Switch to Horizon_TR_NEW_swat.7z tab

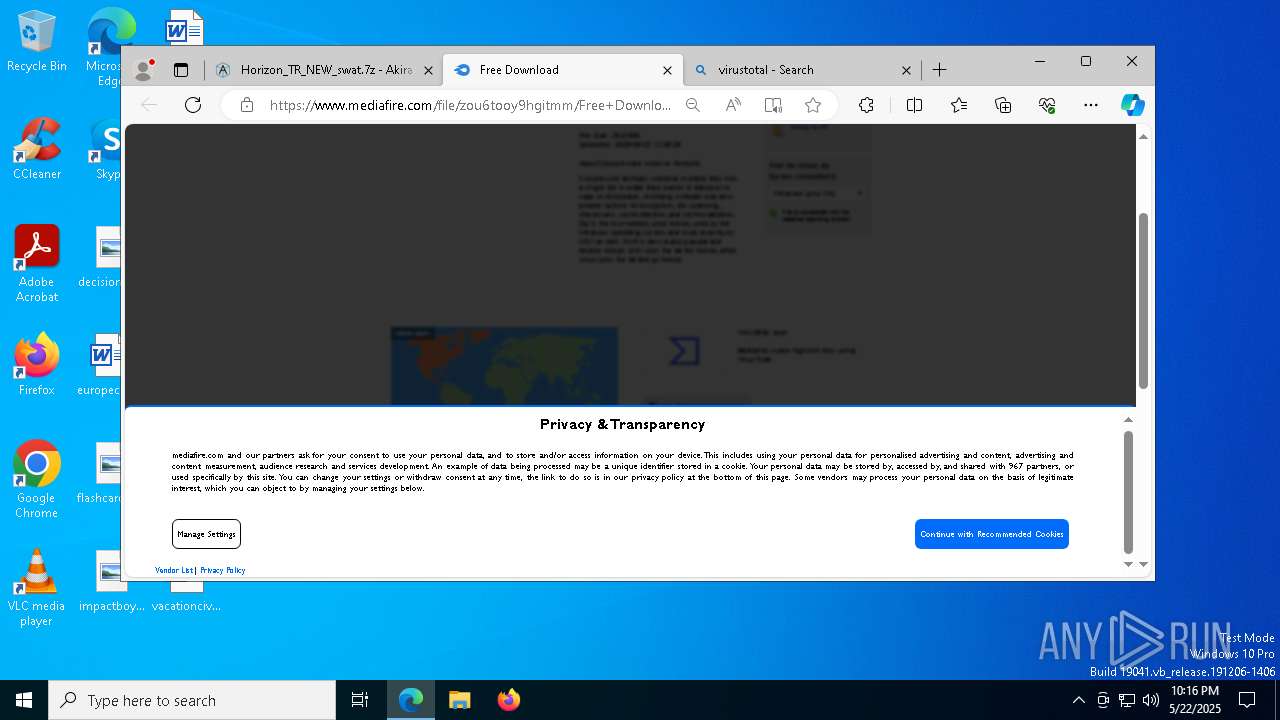[x=323, y=70]
